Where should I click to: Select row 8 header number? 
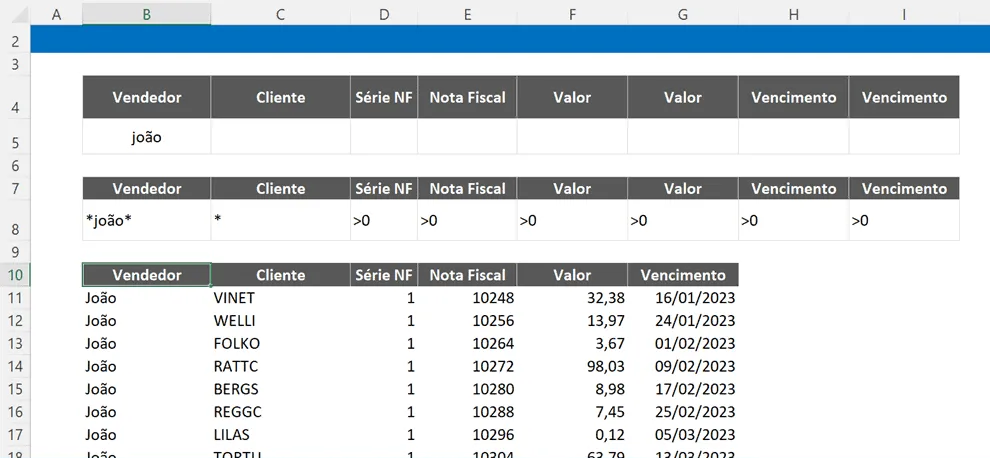pyautogui.click(x=15, y=220)
